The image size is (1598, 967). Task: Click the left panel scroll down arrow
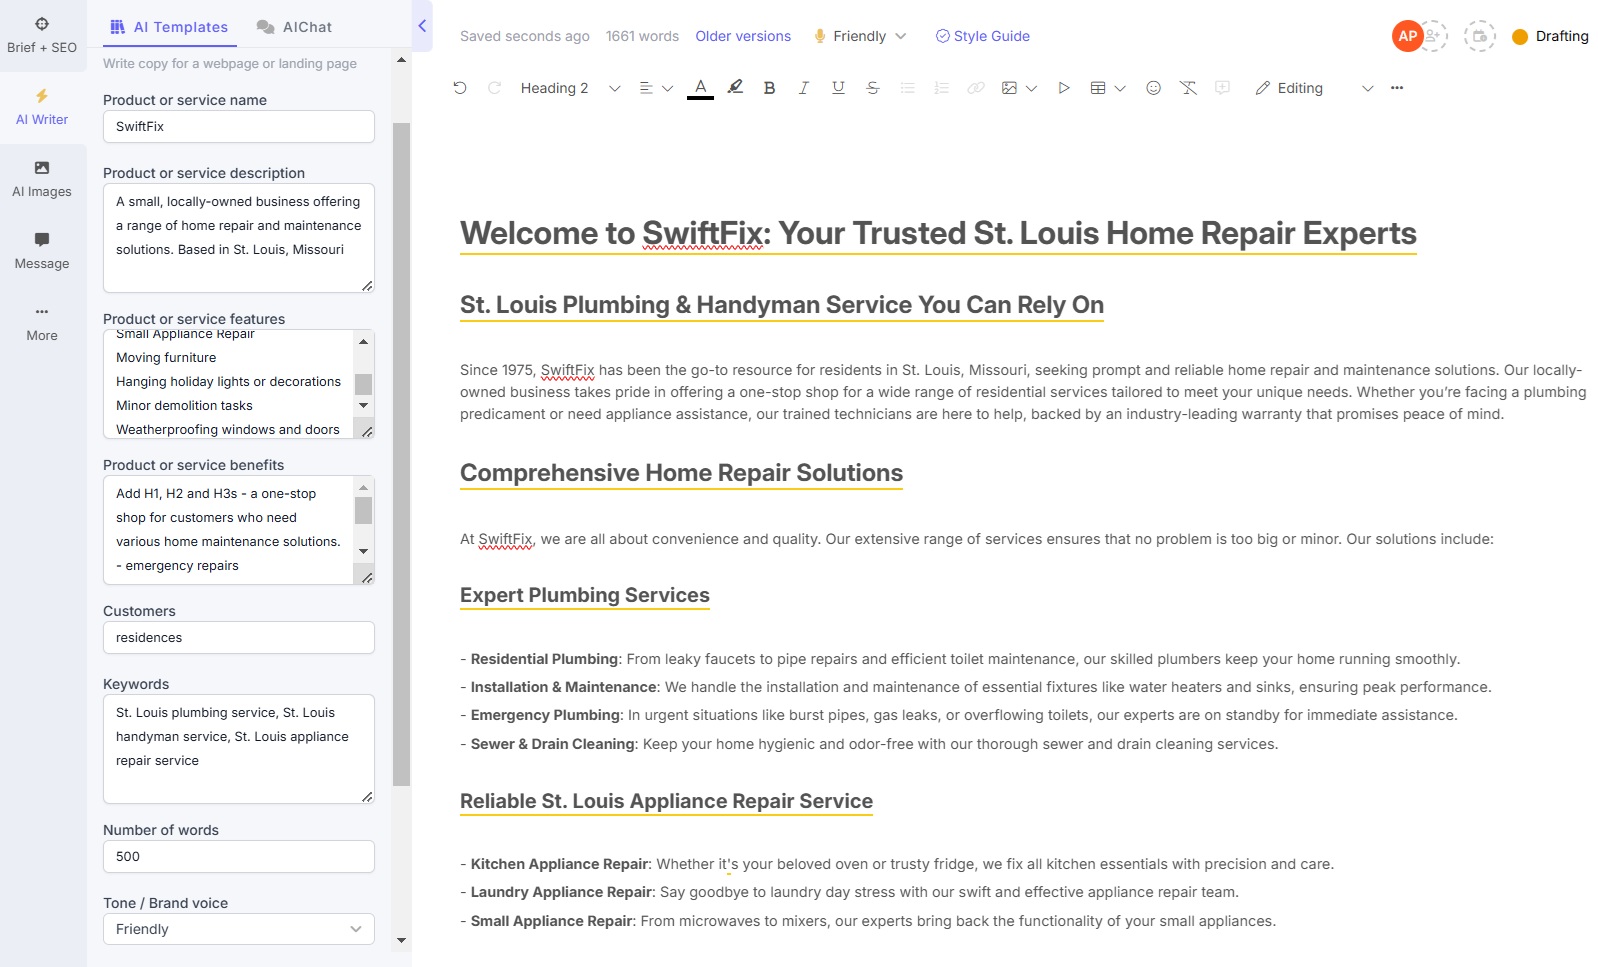(x=401, y=940)
